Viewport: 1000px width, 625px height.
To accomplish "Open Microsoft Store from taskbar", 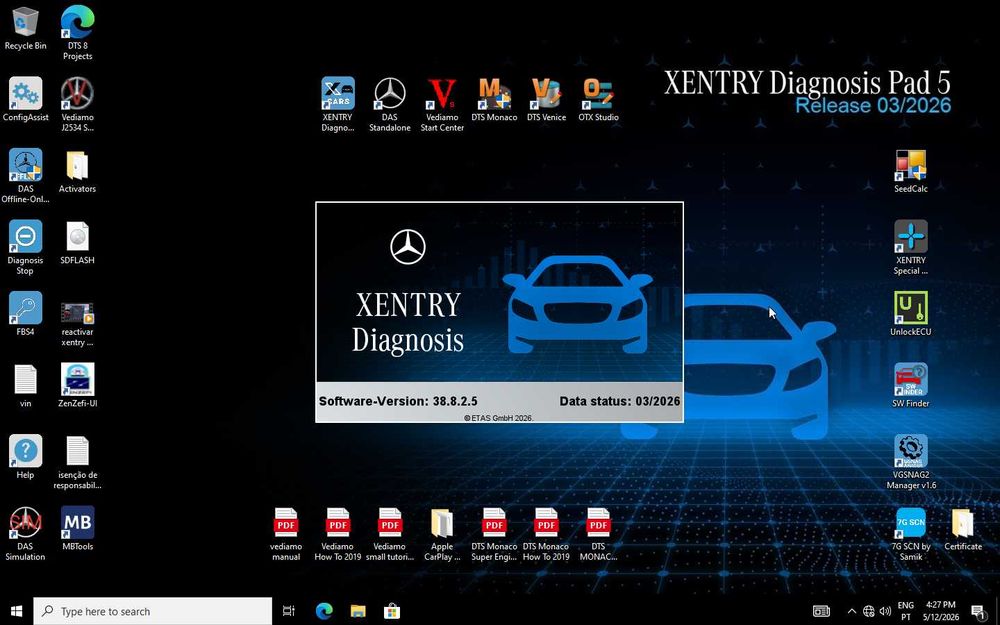I will pyautogui.click(x=392, y=611).
